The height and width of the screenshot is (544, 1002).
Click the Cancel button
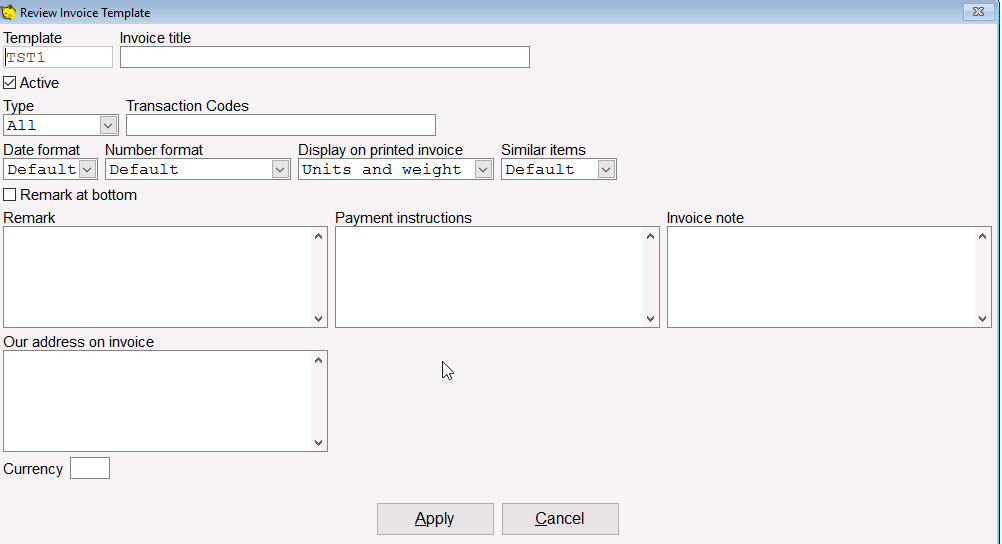(560, 518)
